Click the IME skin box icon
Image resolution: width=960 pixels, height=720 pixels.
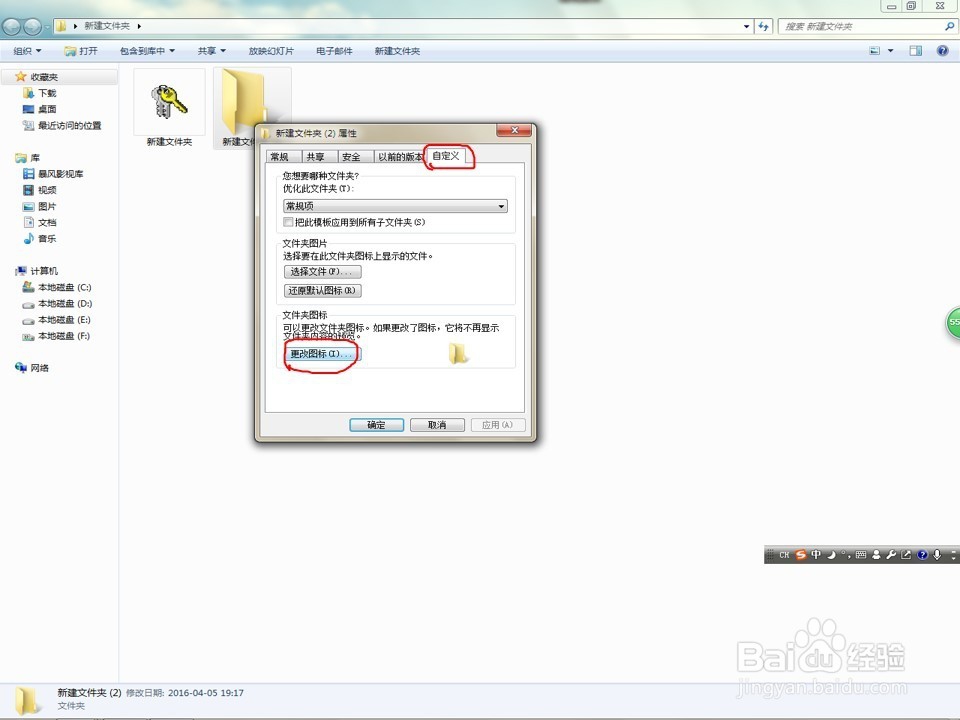click(906, 555)
